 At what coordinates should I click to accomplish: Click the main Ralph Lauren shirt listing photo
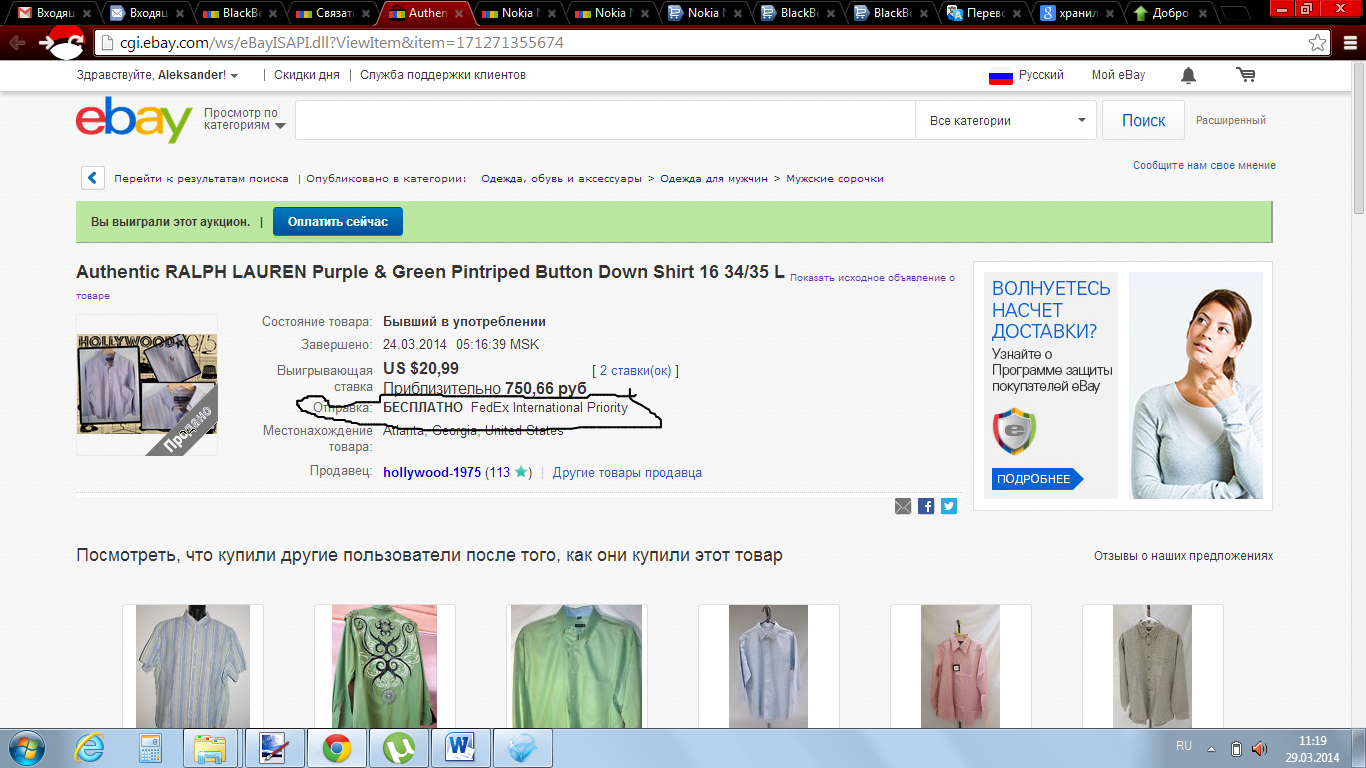coord(147,385)
